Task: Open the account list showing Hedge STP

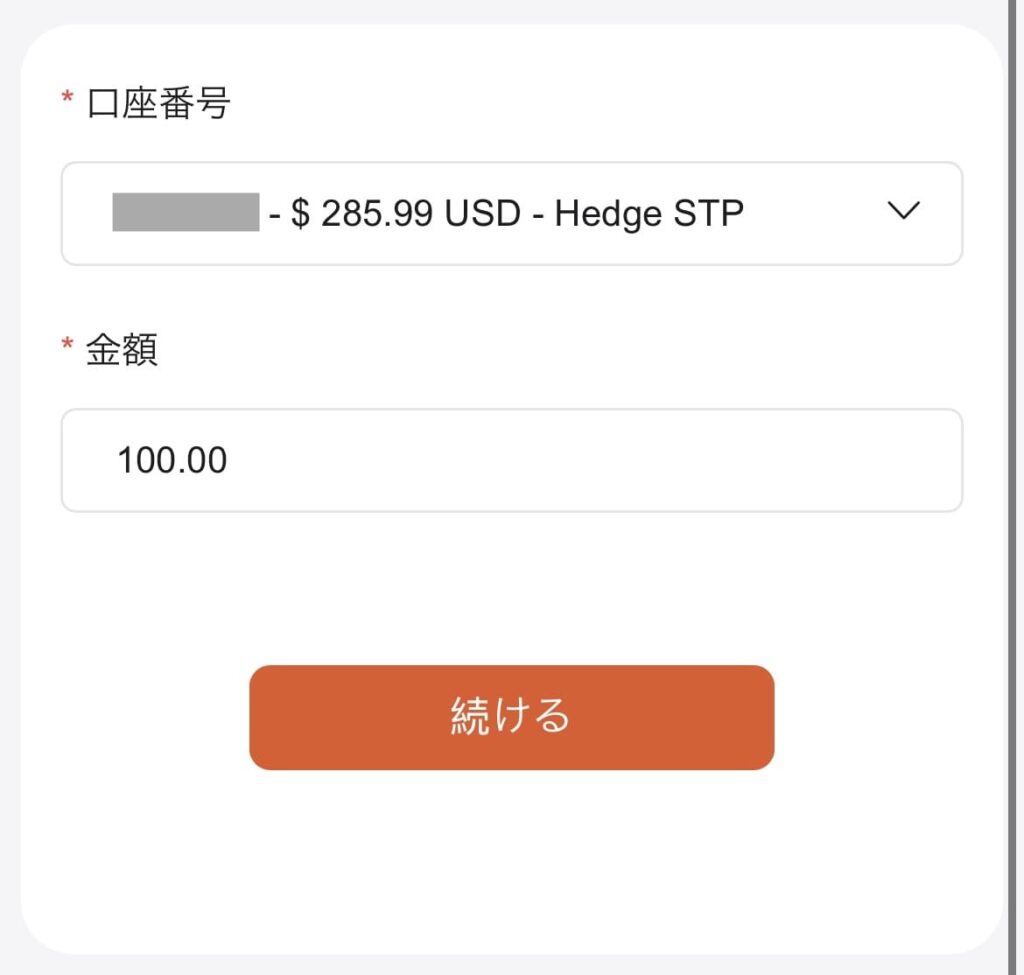Action: 512,212
